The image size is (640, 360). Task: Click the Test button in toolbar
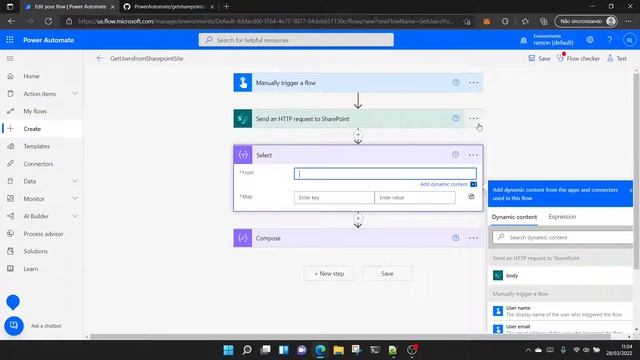pos(617,58)
